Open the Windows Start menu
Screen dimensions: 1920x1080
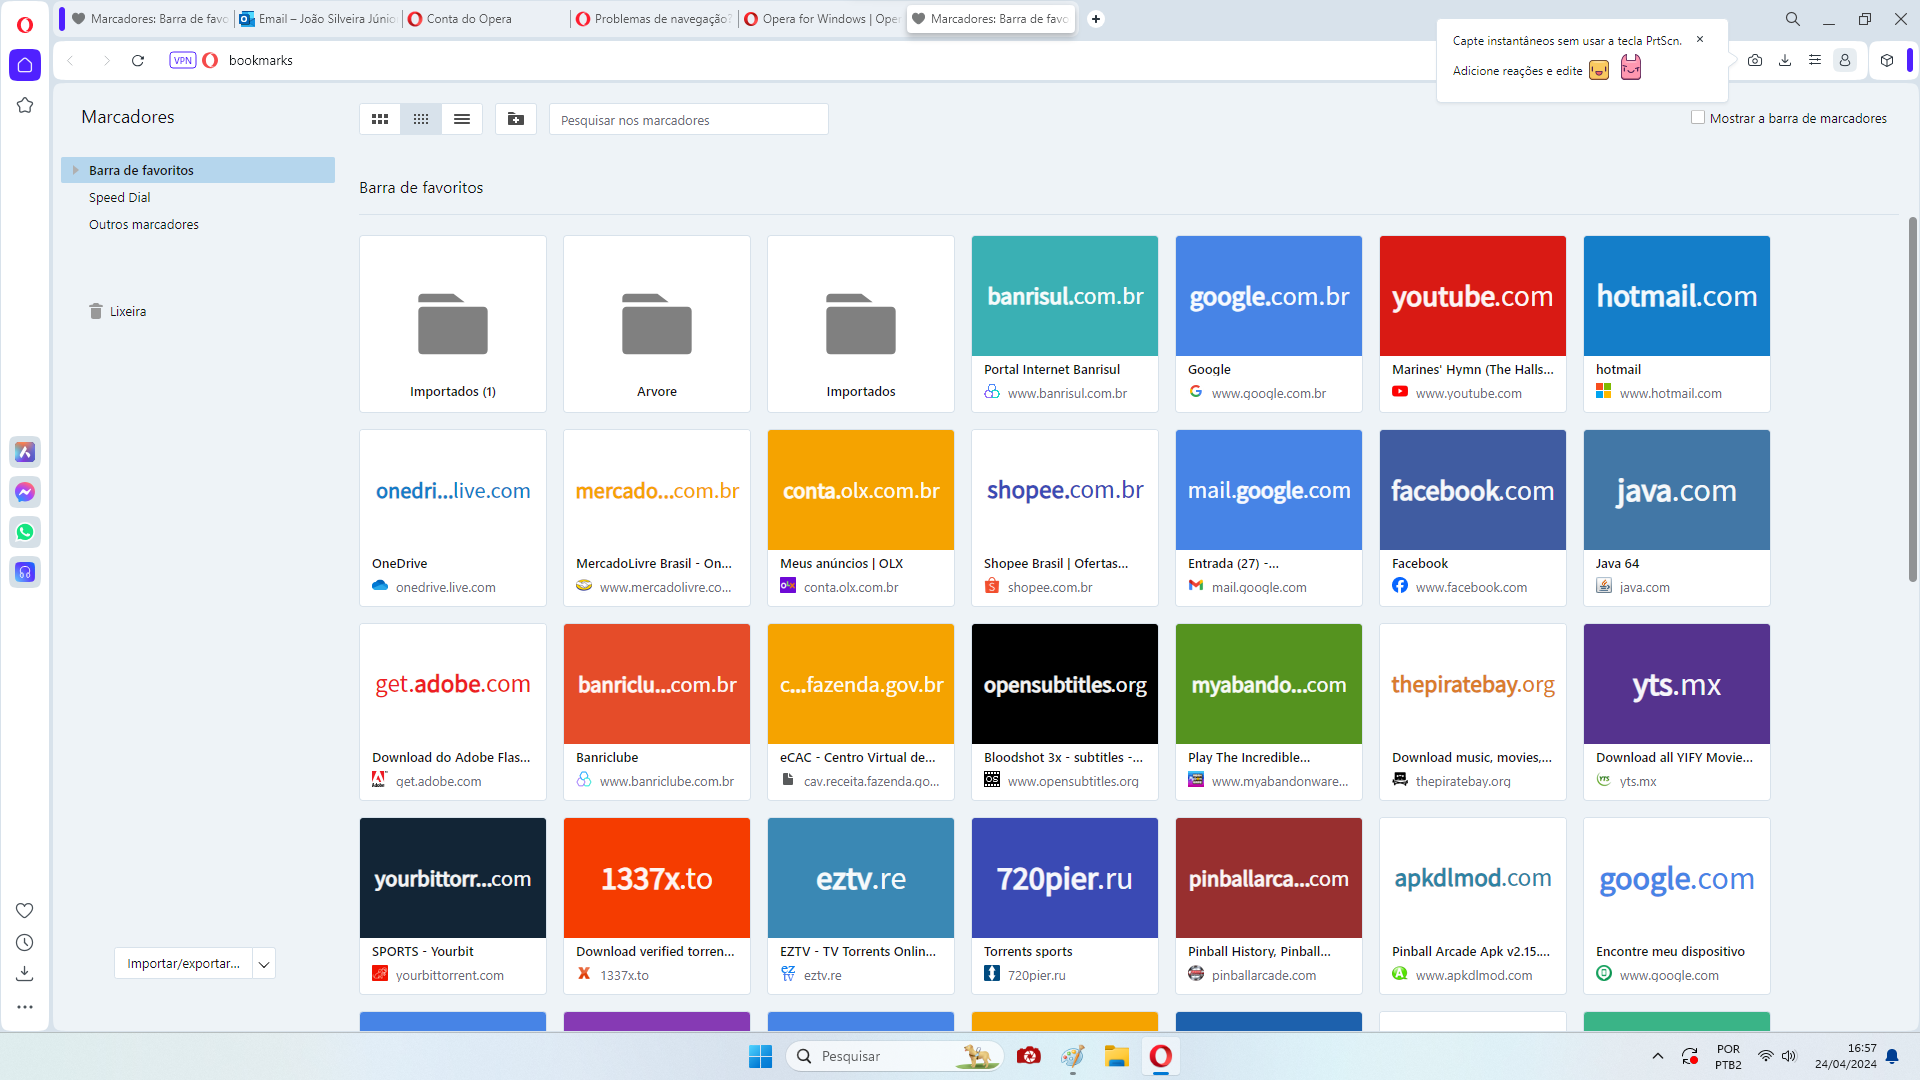pyautogui.click(x=760, y=1056)
